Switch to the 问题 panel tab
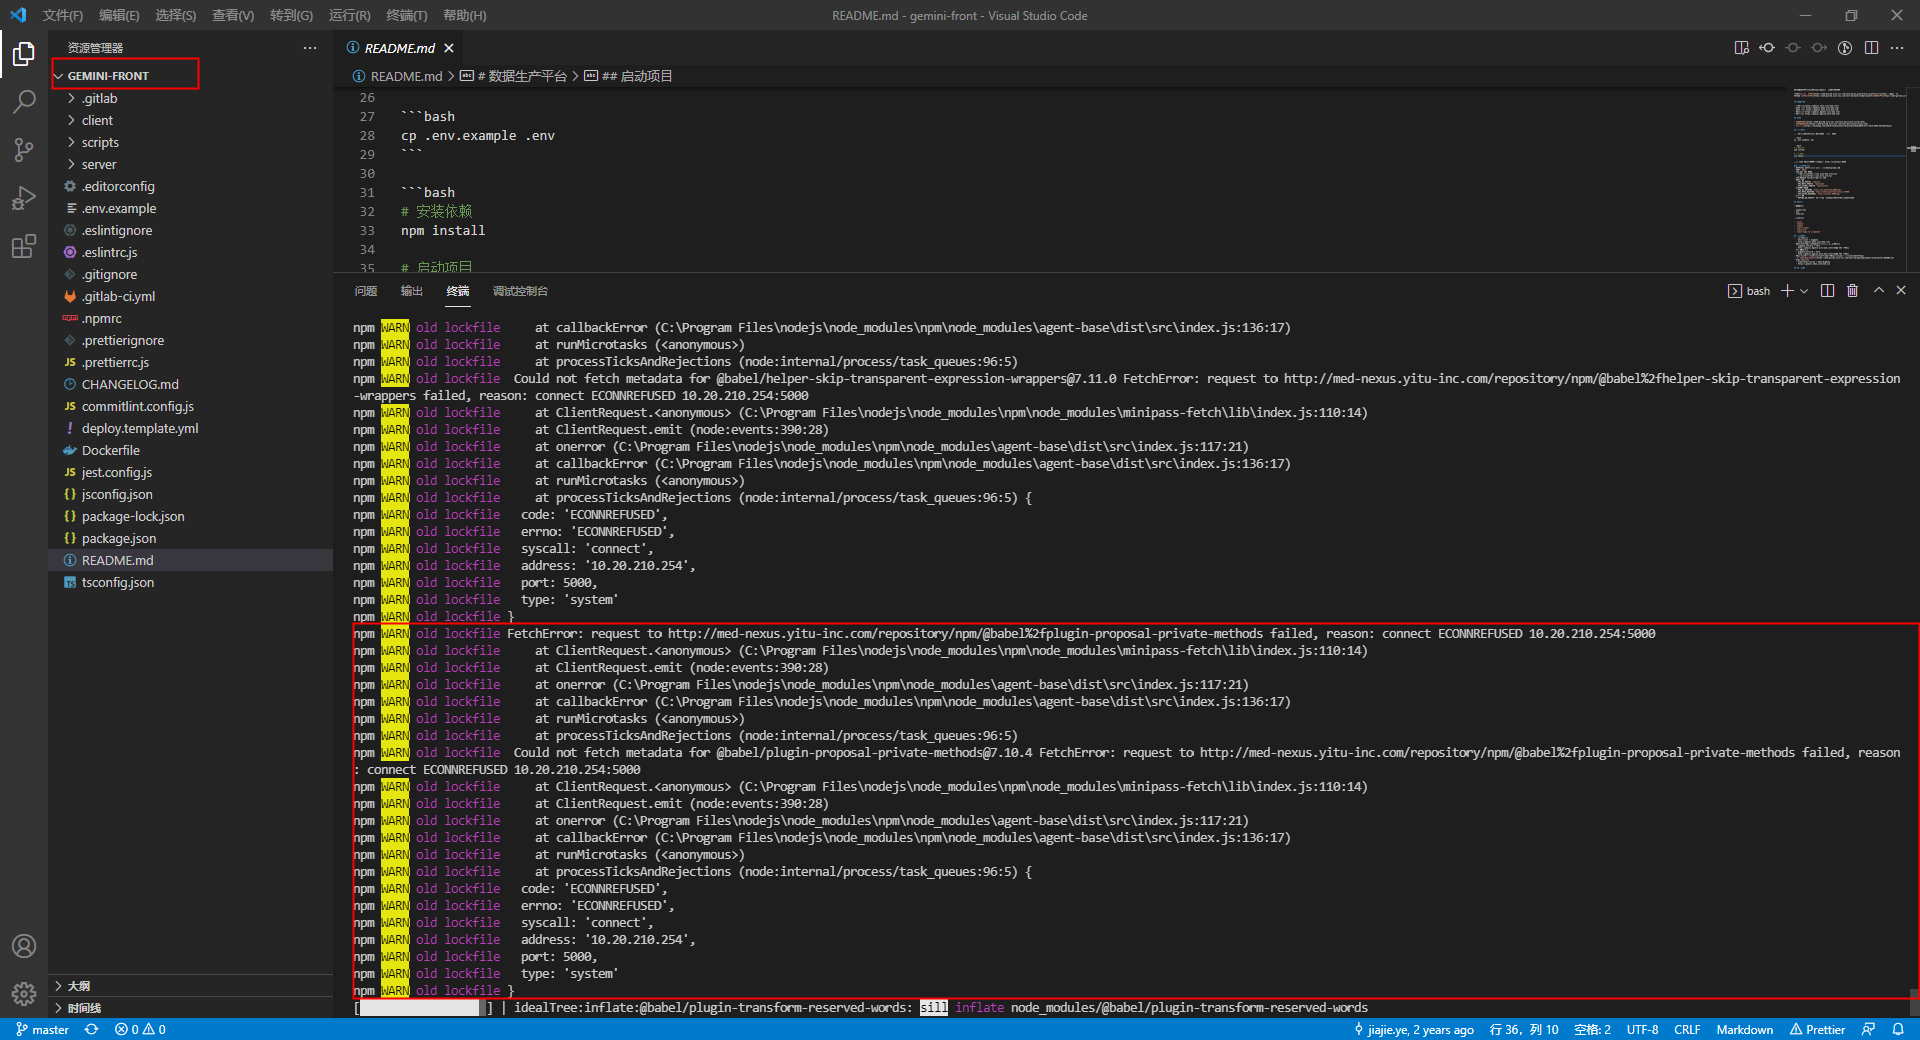The width and height of the screenshot is (1920, 1040). (366, 291)
